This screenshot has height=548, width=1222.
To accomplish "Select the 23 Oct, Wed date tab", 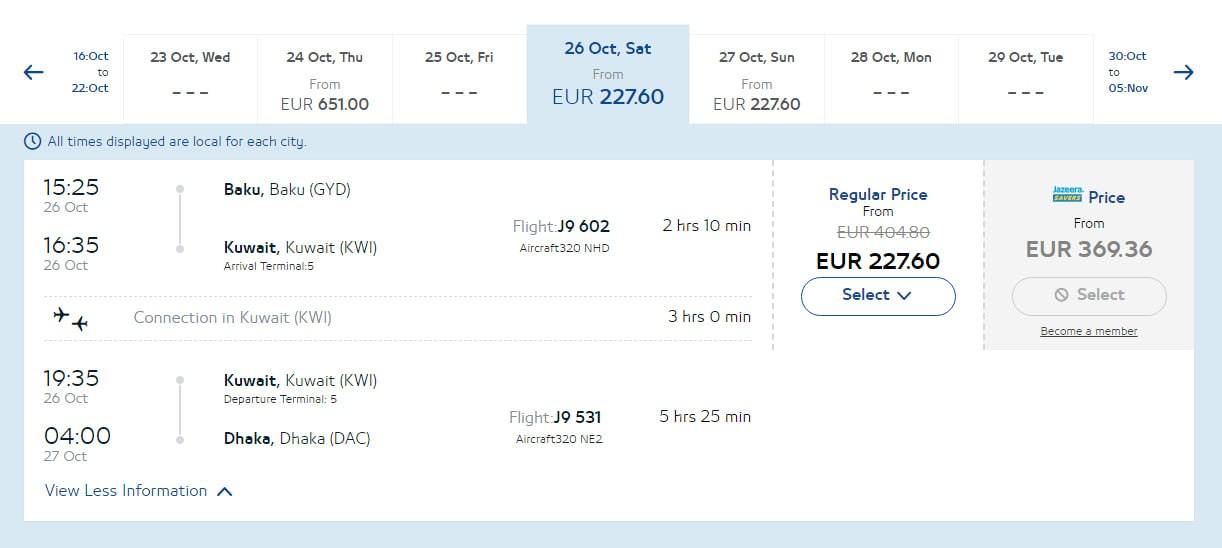I will coord(190,75).
